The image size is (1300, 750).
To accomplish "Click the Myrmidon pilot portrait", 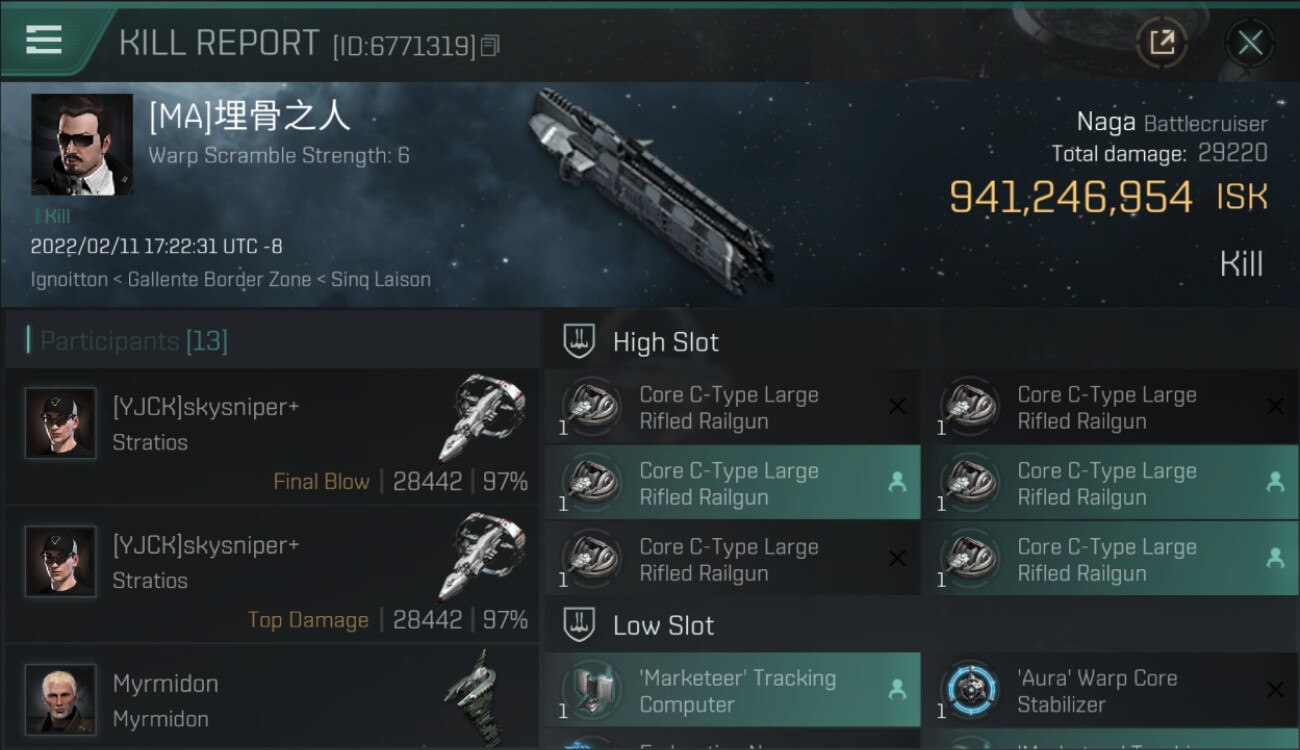I will pos(61,700).
